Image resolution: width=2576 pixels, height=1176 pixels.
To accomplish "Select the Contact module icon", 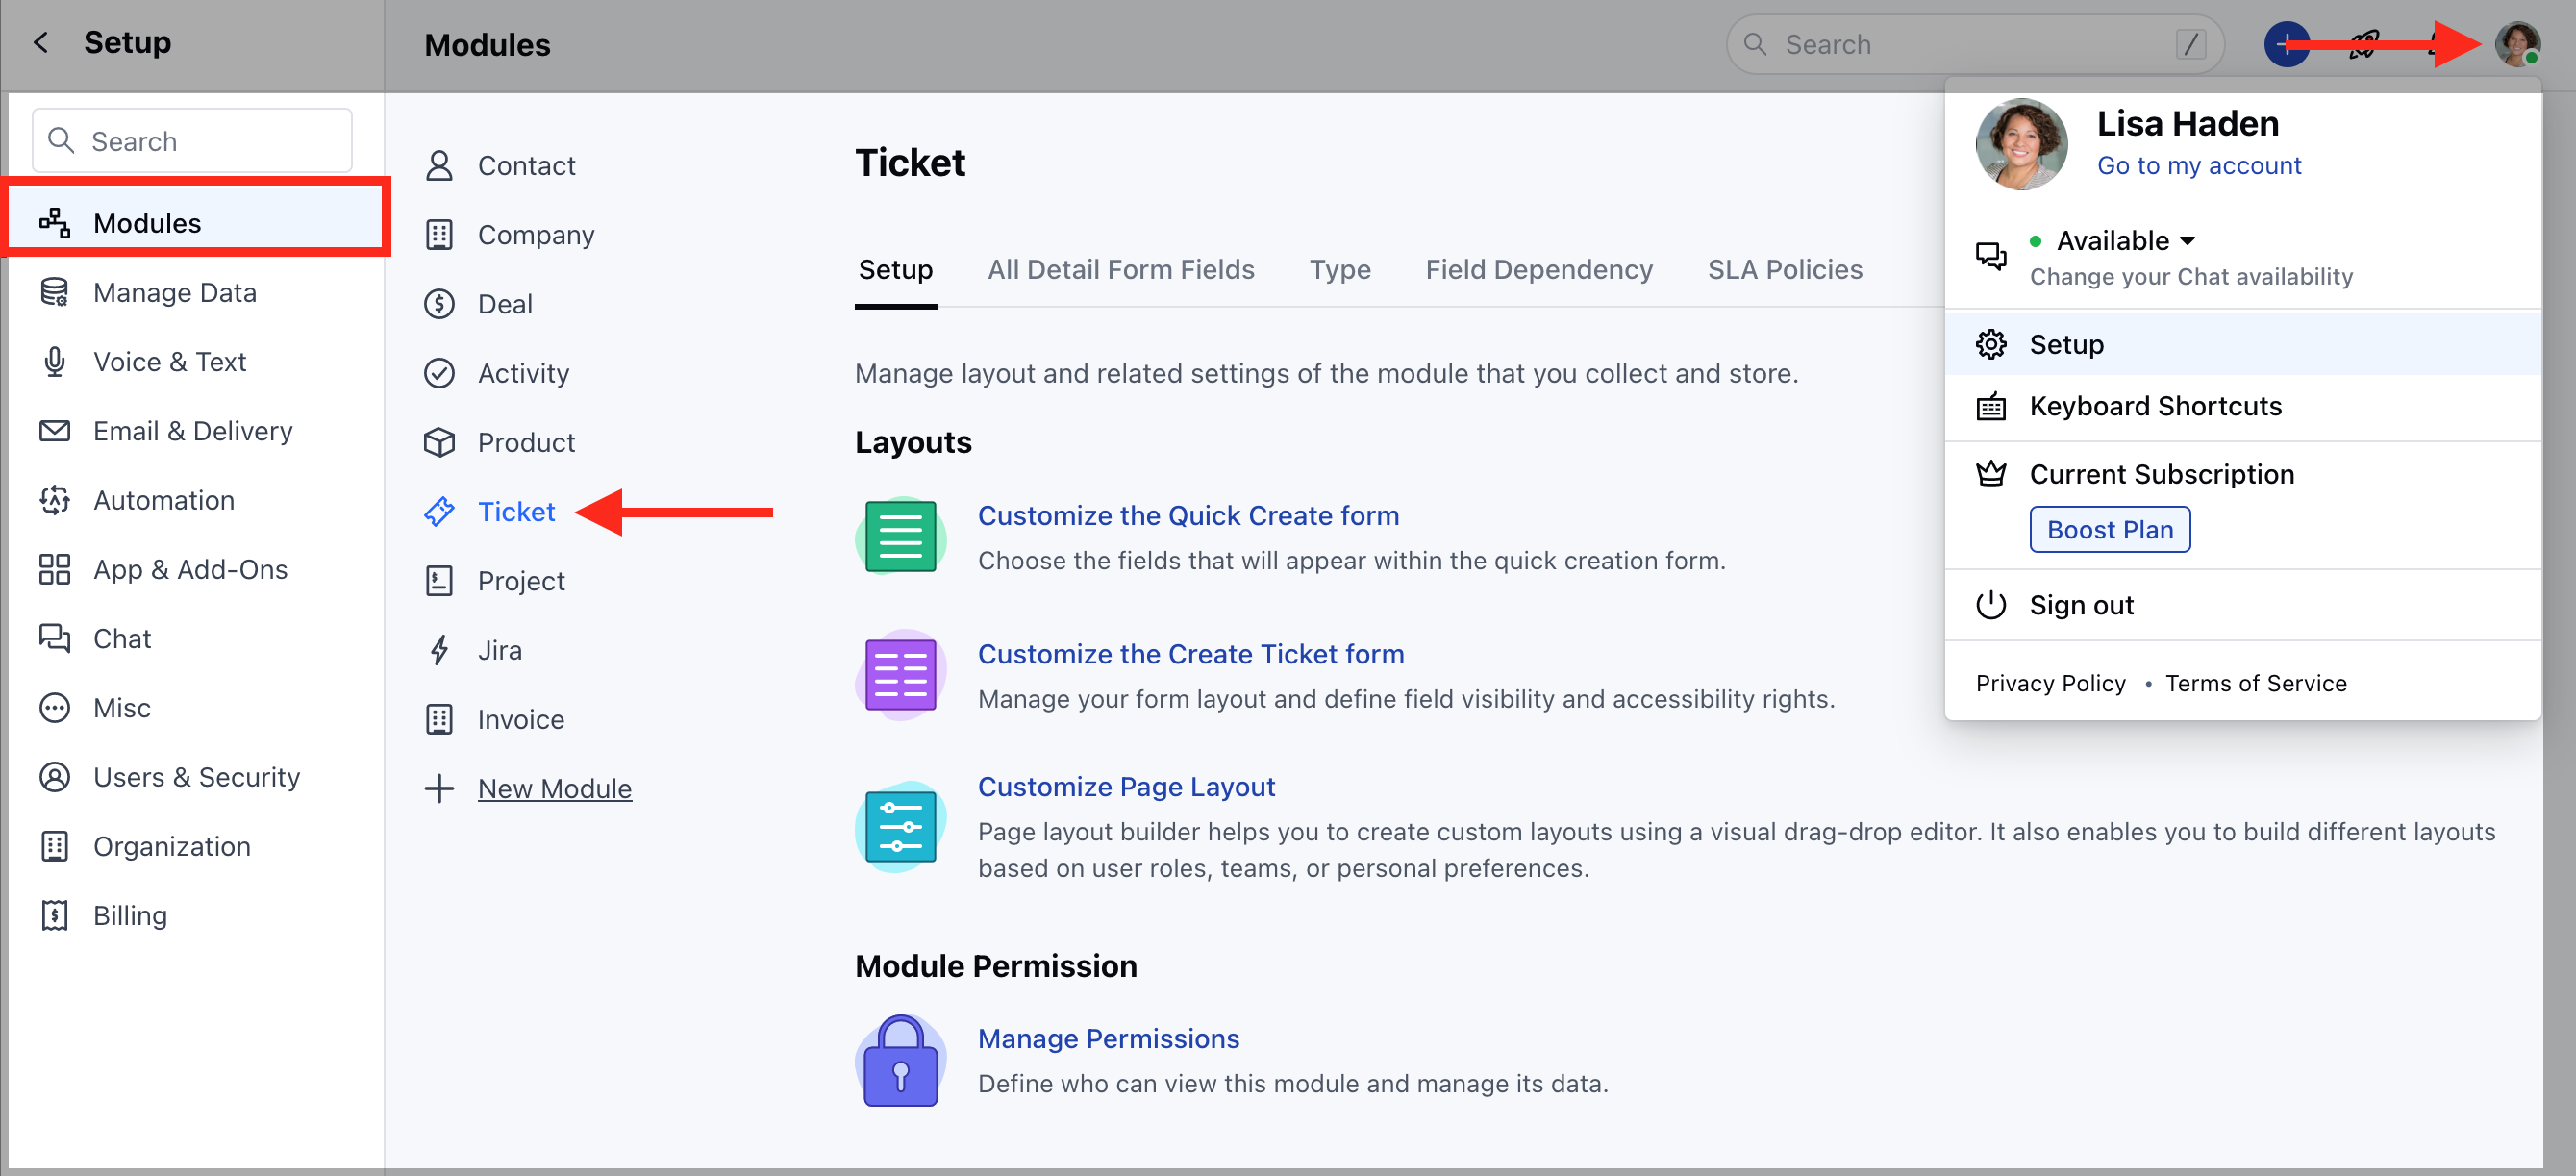I will click(x=440, y=165).
